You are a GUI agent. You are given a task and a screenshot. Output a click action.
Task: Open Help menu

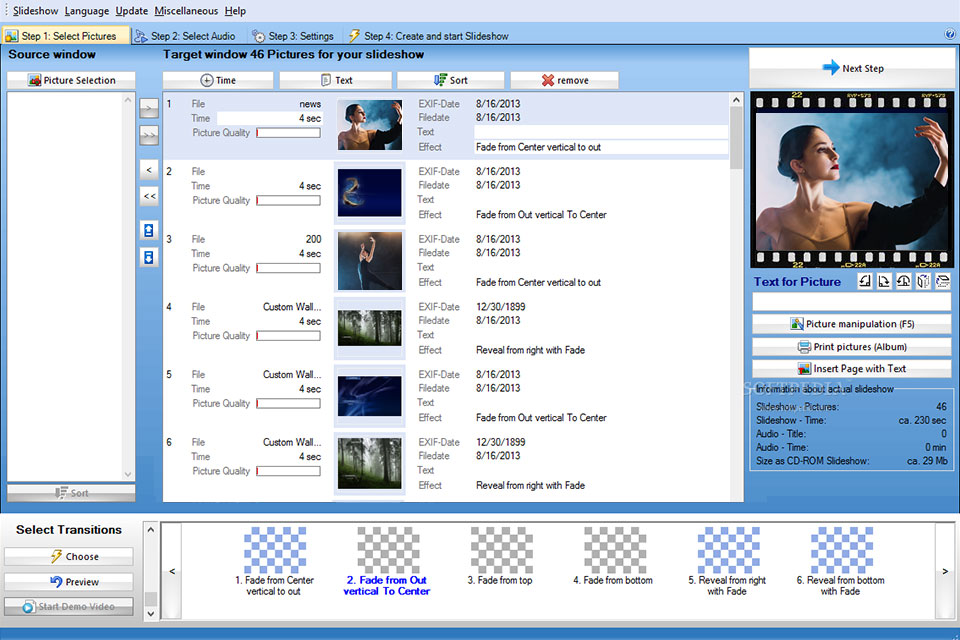pyautogui.click(x=235, y=11)
